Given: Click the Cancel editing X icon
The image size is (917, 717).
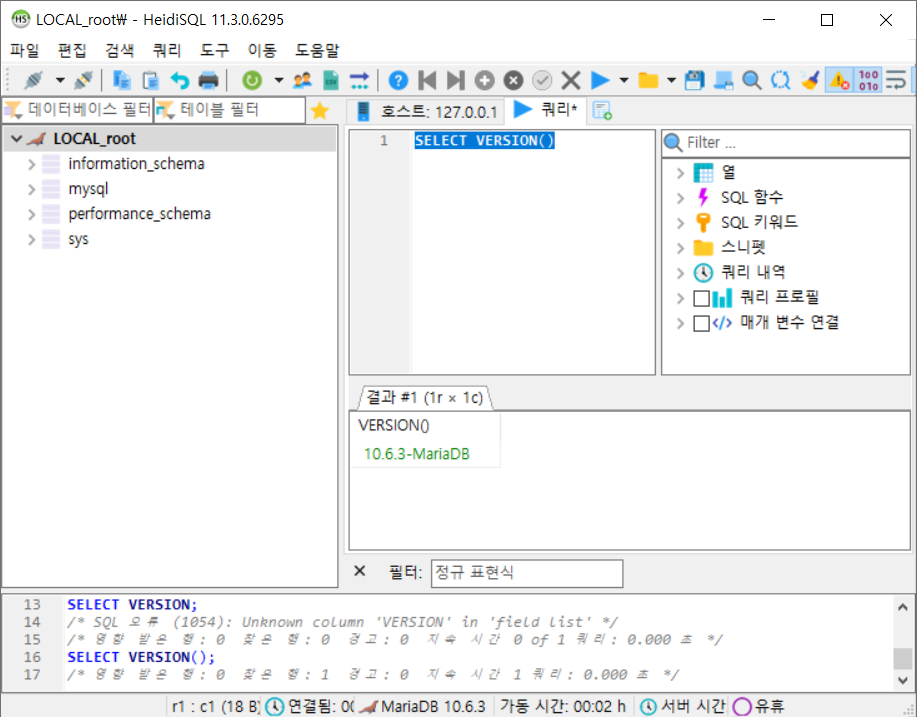Looking at the screenshot, I should (571, 80).
